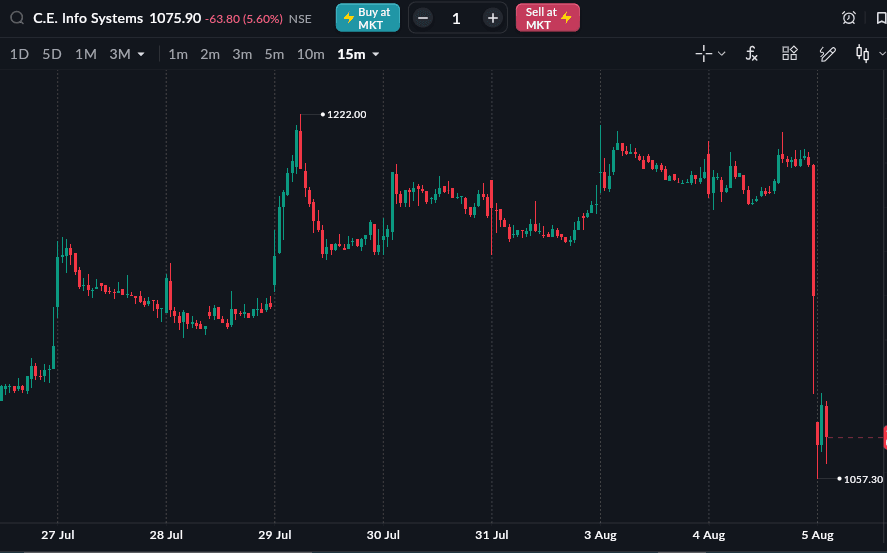The width and height of the screenshot is (887, 553).
Task: Expand the 3M range dropdown arrow
Action: pos(141,54)
